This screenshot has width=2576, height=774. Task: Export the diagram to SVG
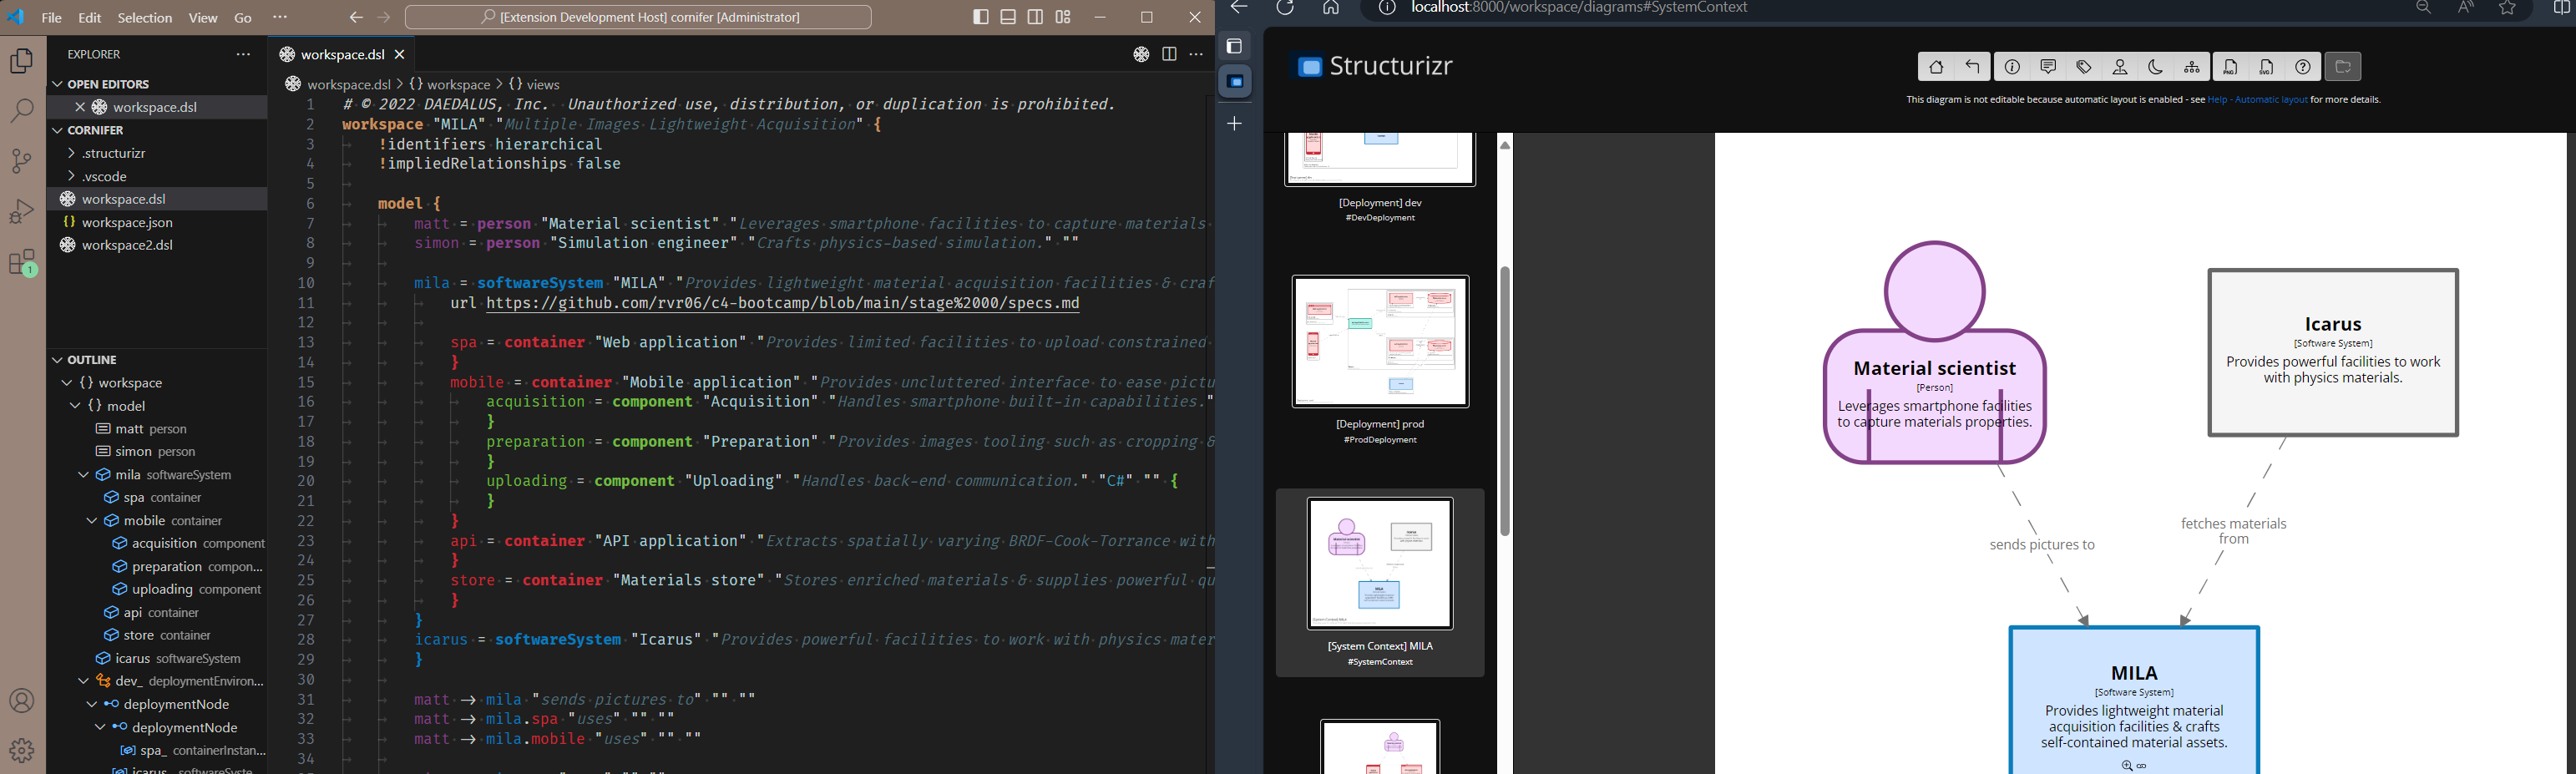click(x=2267, y=67)
